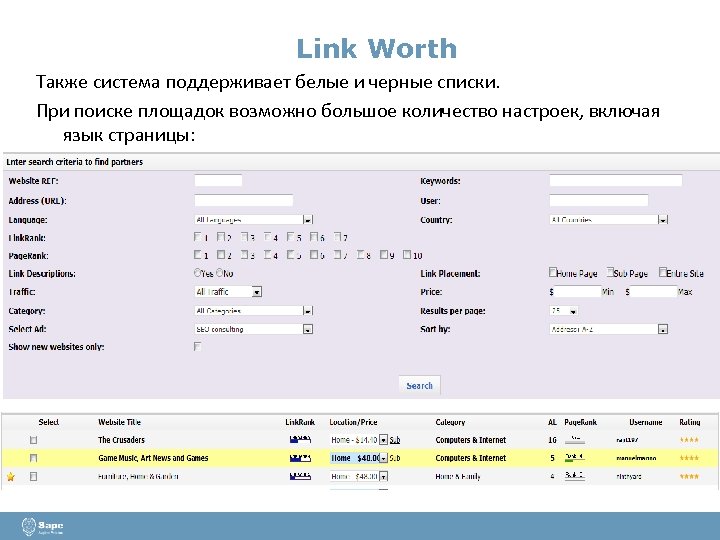720x540 pixels.
Task: Check the Entire Site placement checkbox
Action: tap(663, 272)
